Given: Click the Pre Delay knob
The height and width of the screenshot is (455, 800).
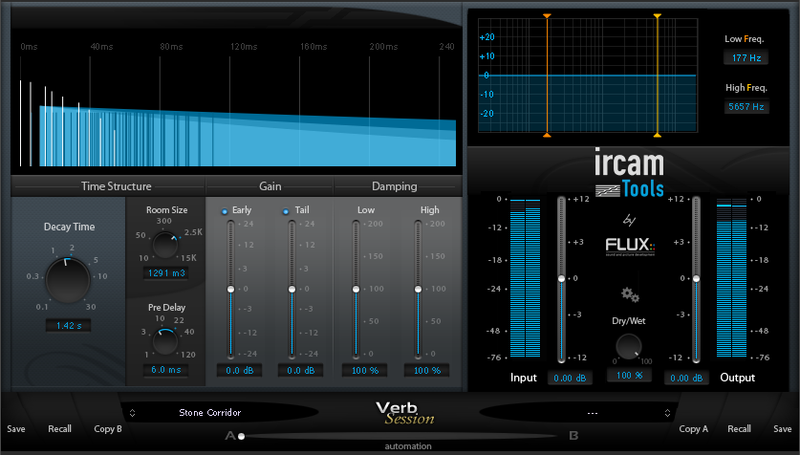Looking at the screenshot, I should [x=166, y=342].
